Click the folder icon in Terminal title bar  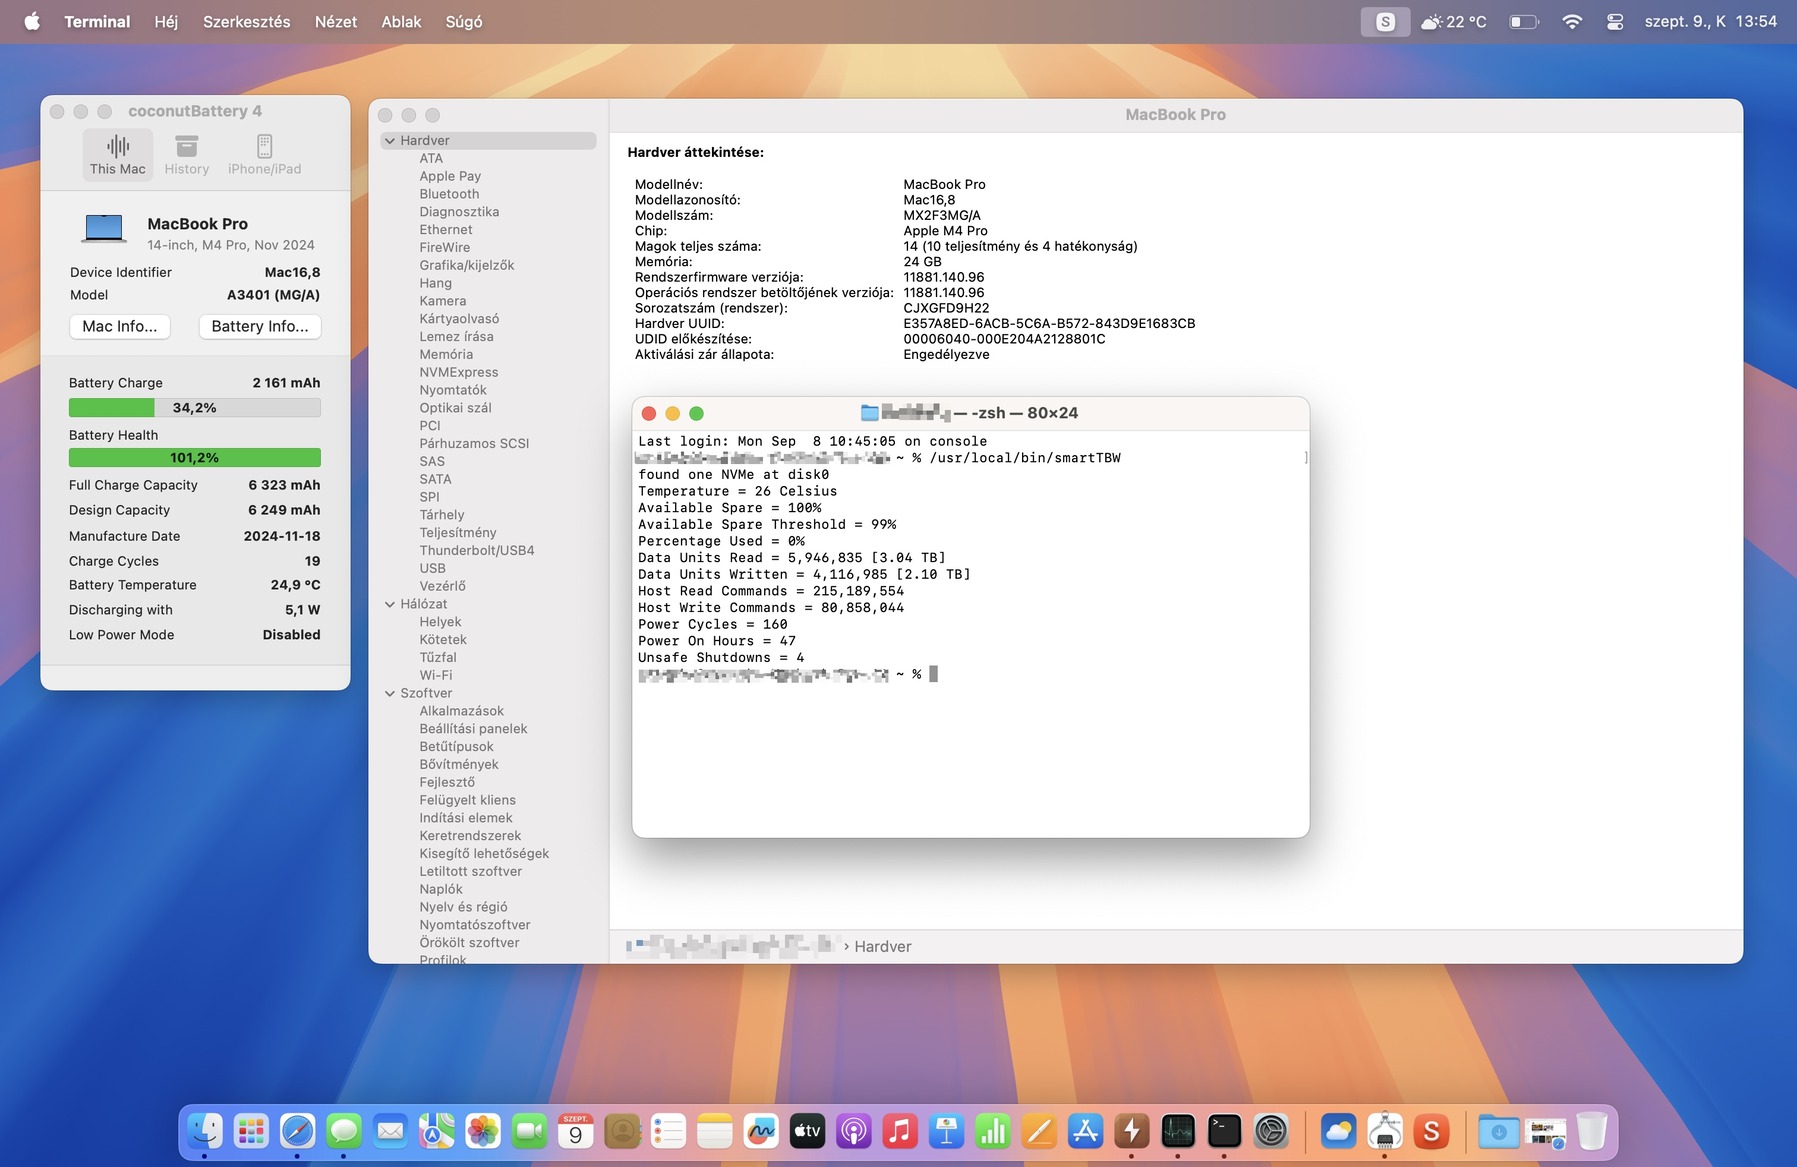pos(870,413)
